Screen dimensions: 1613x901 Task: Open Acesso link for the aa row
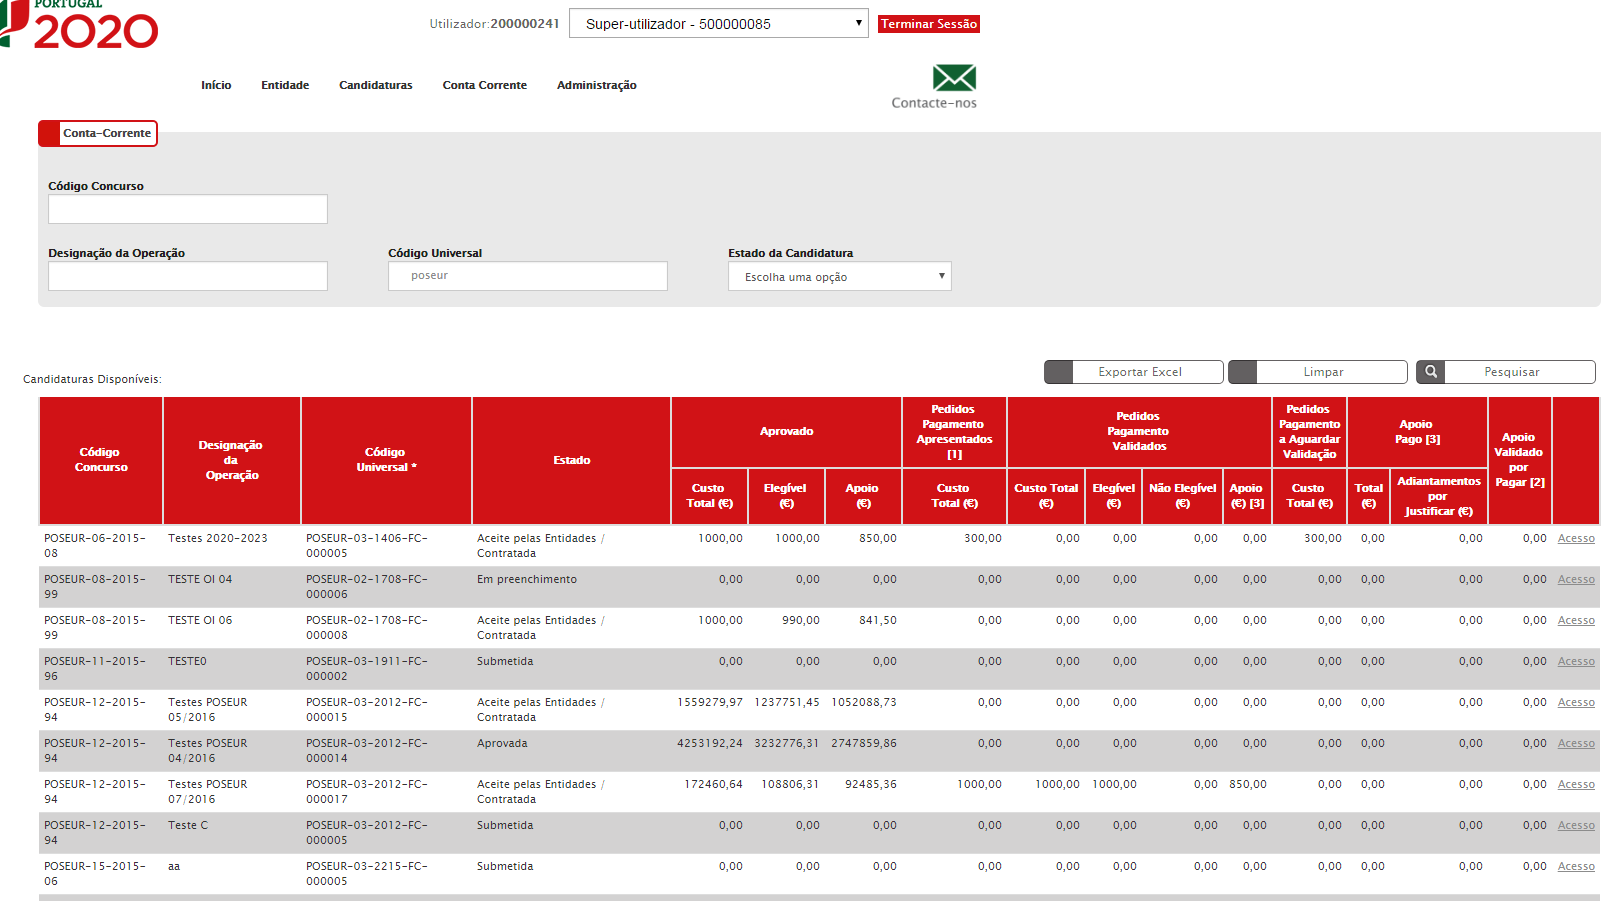pyautogui.click(x=1576, y=866)
